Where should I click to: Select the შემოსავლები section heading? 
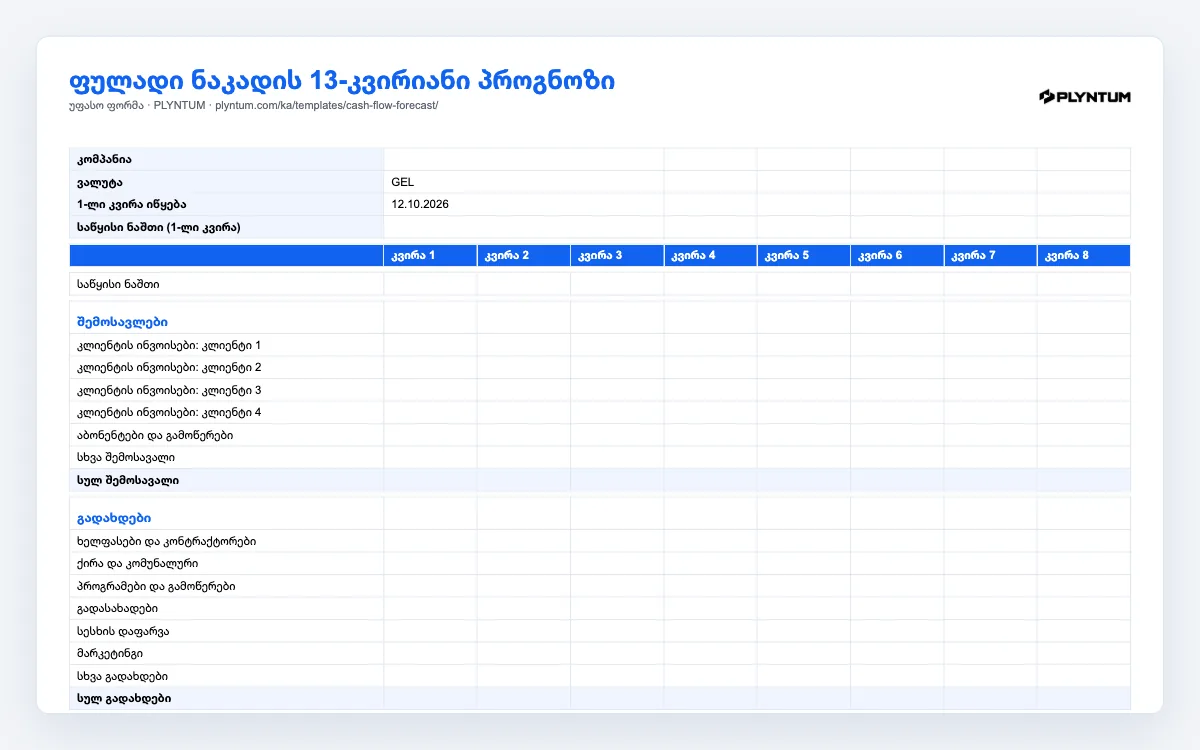(123, 322)
